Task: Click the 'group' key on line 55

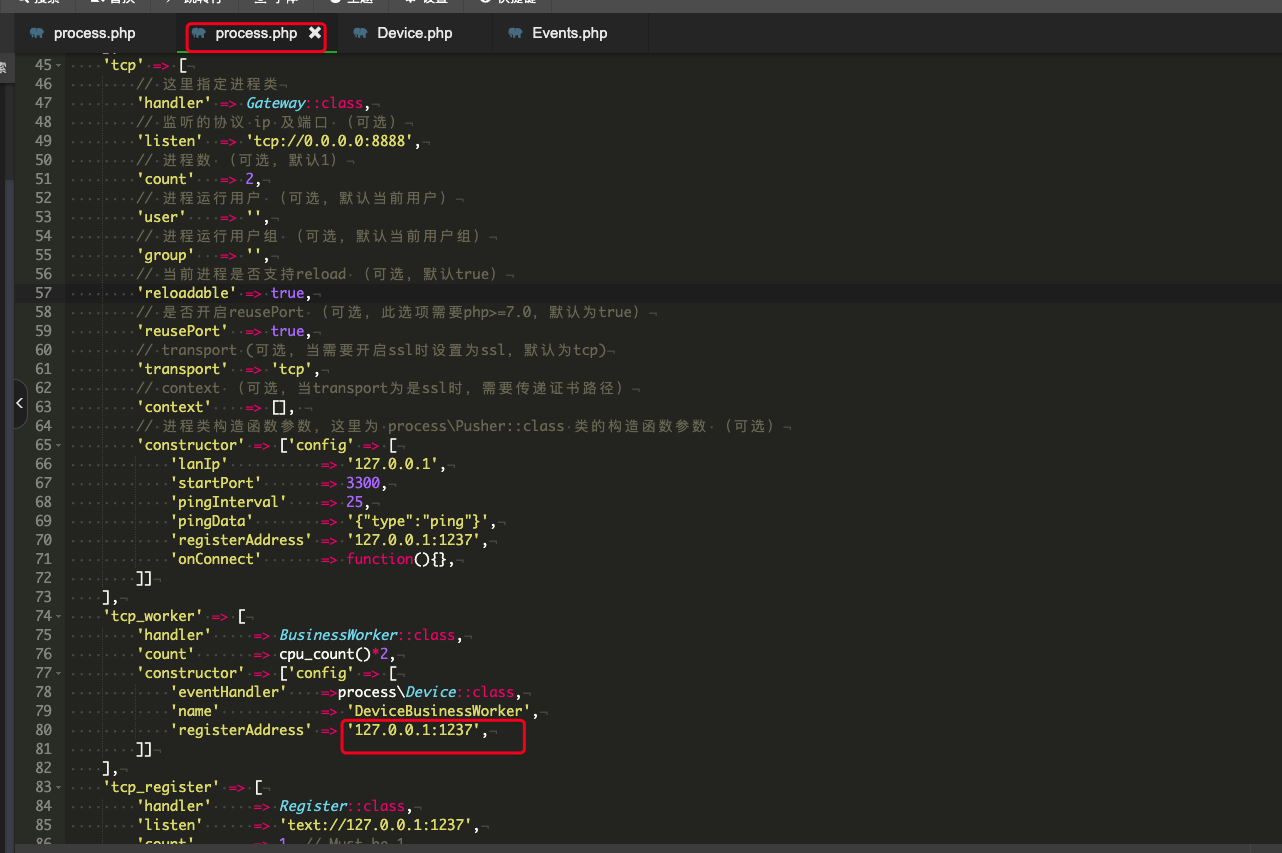Action: [x=165, y=255]
